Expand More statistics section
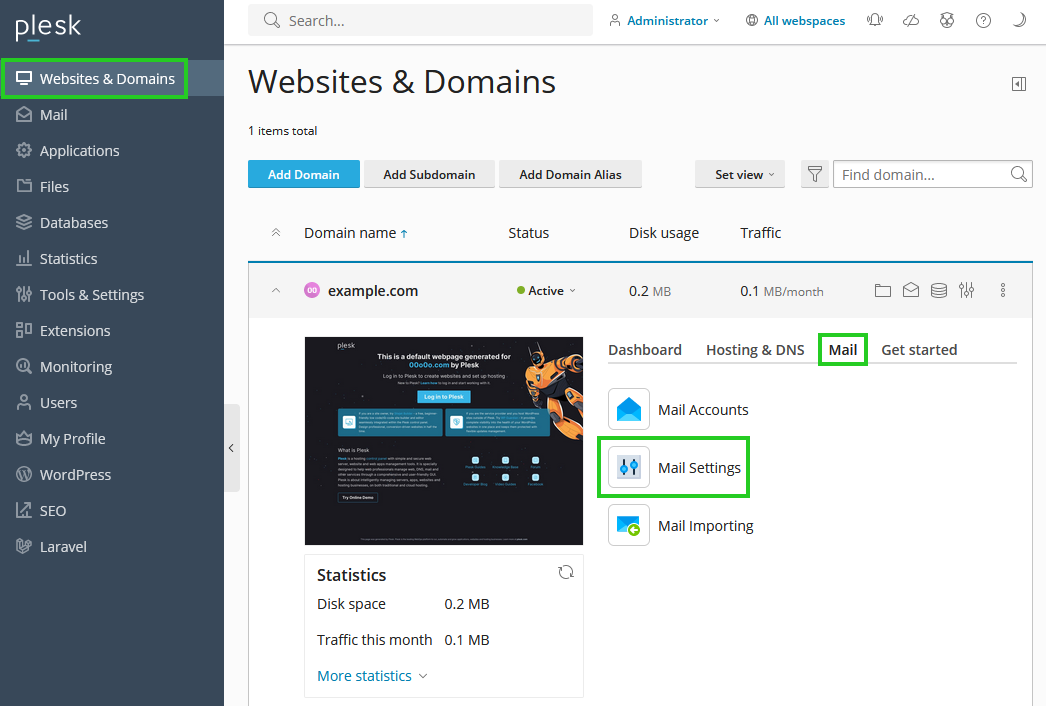 [371, 676]
